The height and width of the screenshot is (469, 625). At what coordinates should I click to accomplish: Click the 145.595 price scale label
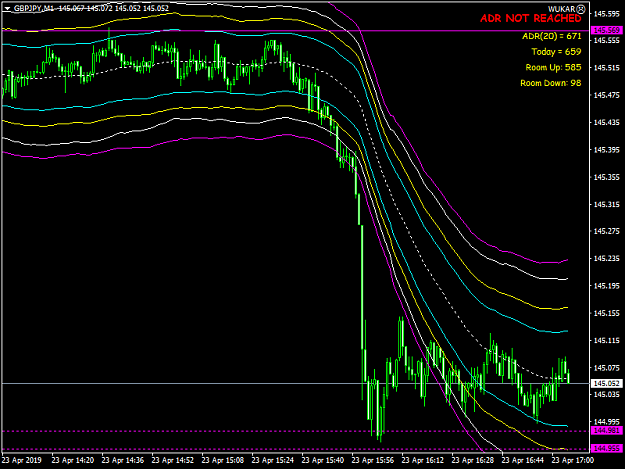607,14
